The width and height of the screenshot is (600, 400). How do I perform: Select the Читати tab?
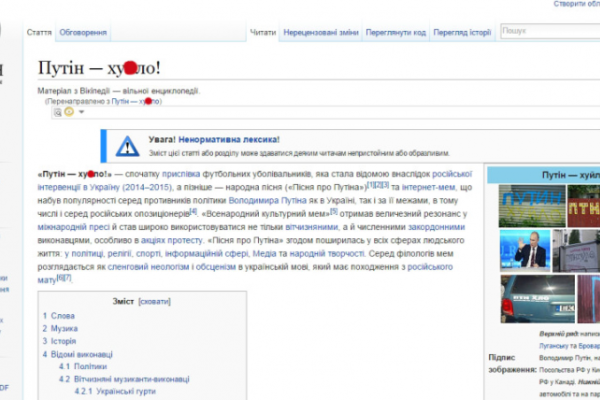[x=263, y=33]
